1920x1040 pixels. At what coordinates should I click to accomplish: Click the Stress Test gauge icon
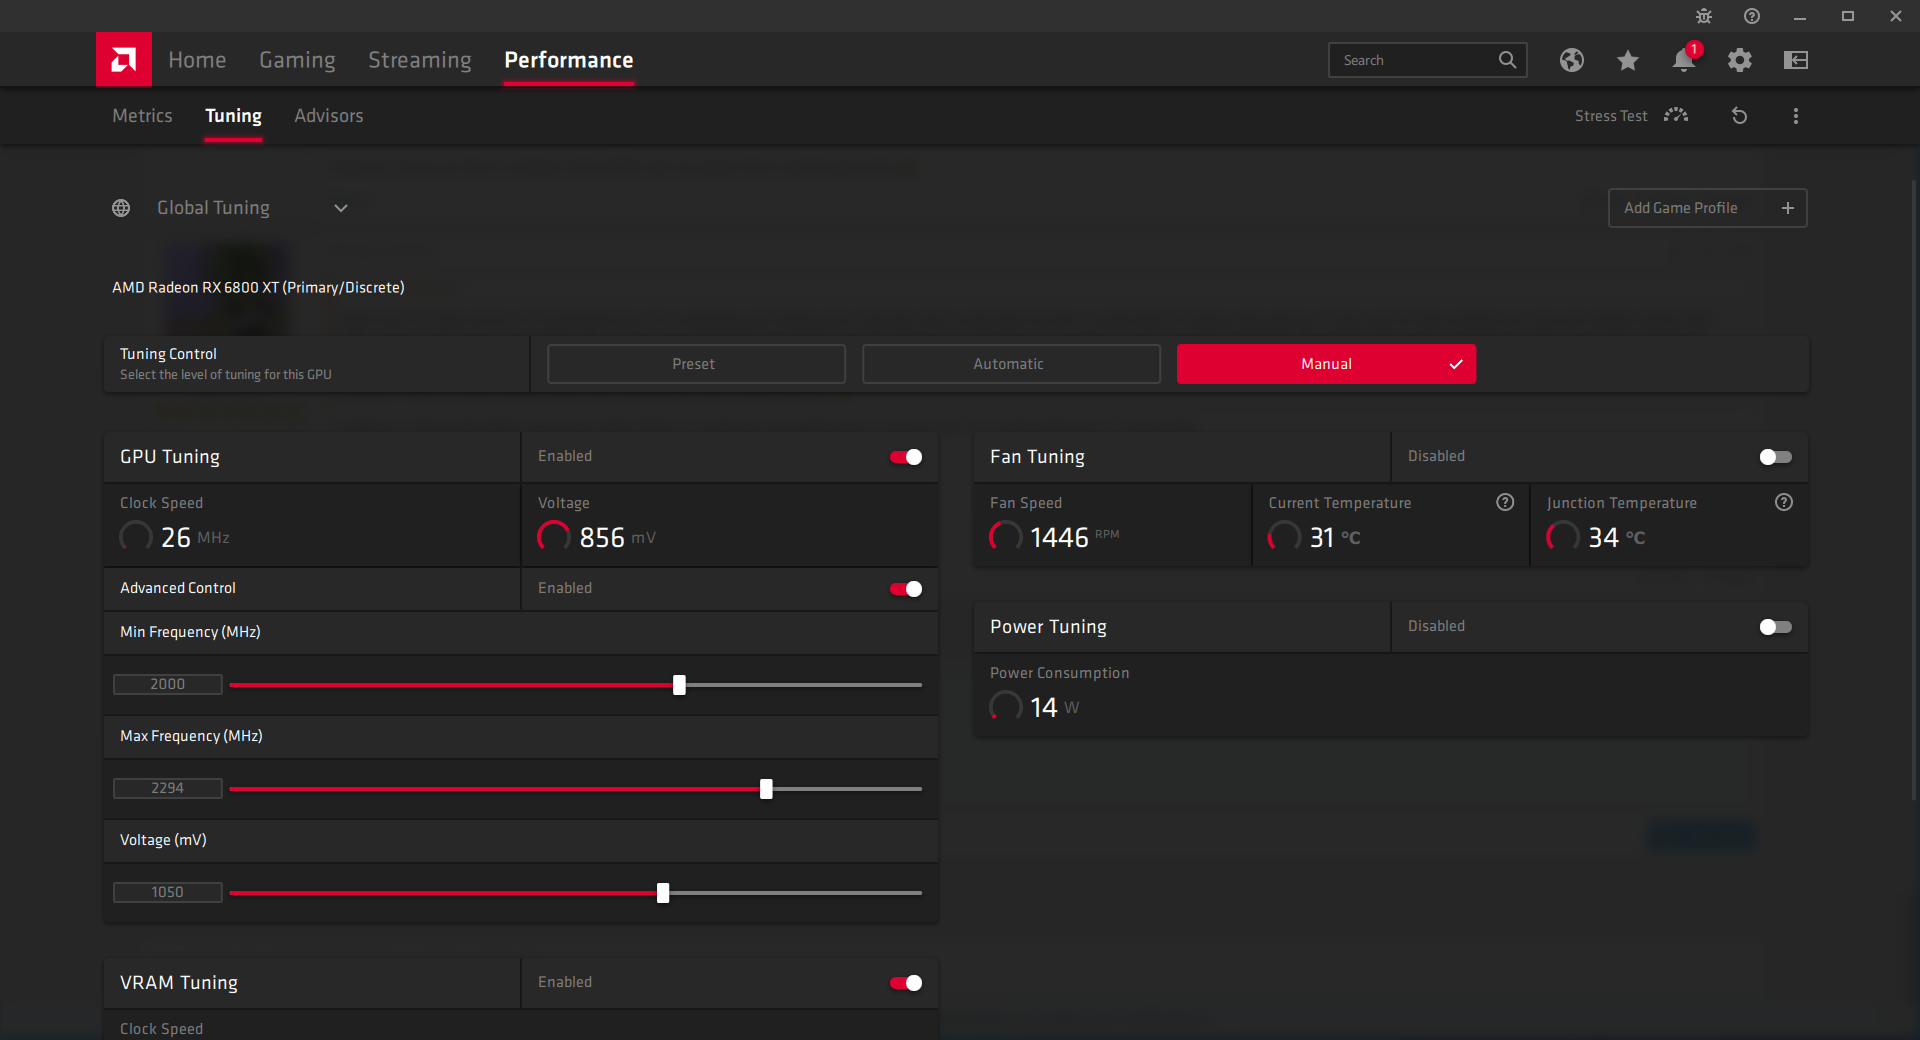pos(1676,116)
